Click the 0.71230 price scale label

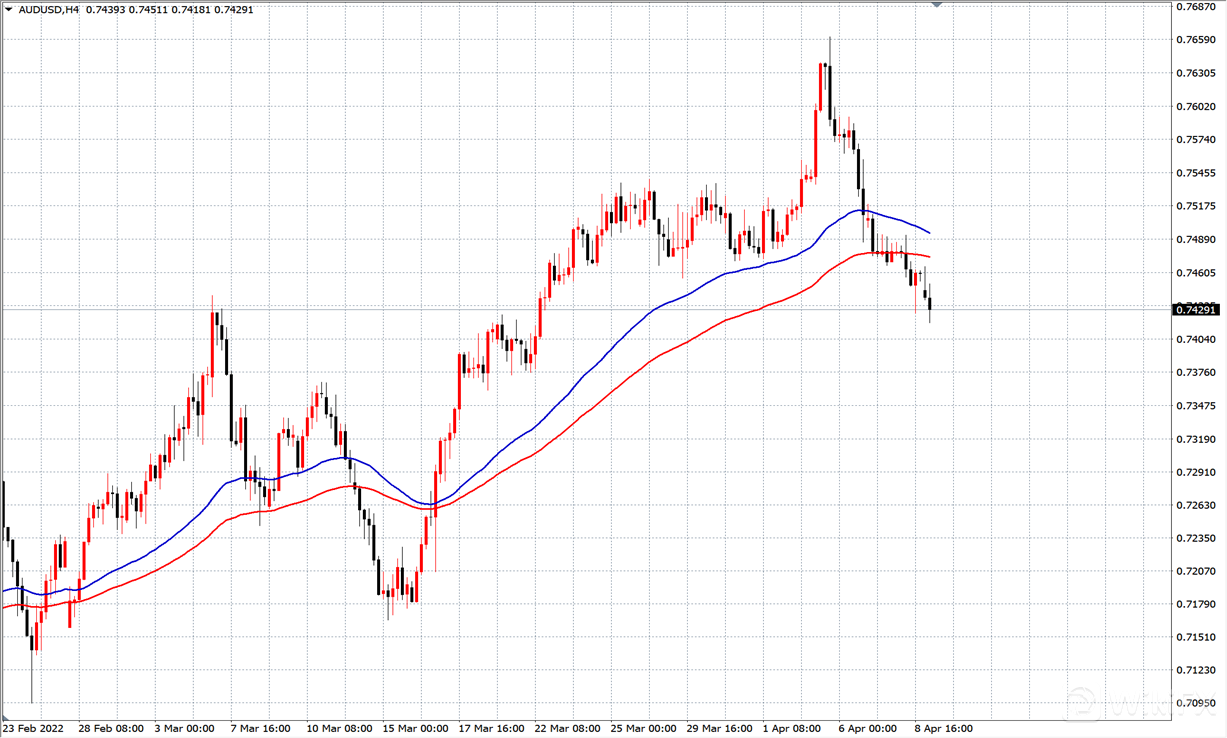[x=1195, y=670]
